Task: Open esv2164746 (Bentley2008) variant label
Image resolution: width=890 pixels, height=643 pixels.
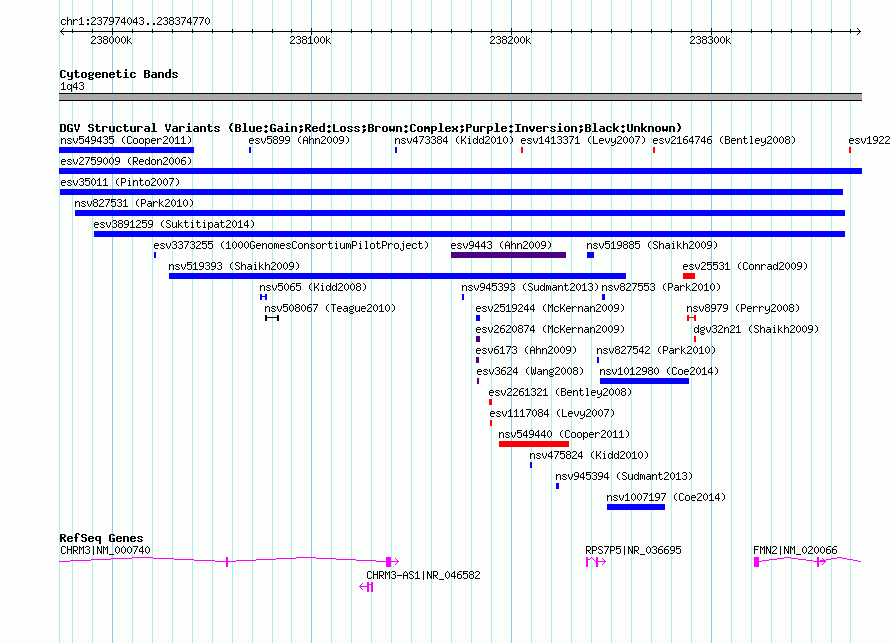Action: 724,140
